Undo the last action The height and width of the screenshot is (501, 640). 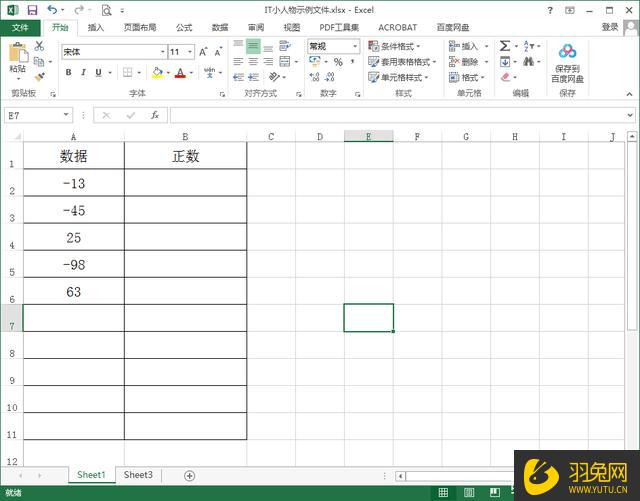tap(51, 10)
